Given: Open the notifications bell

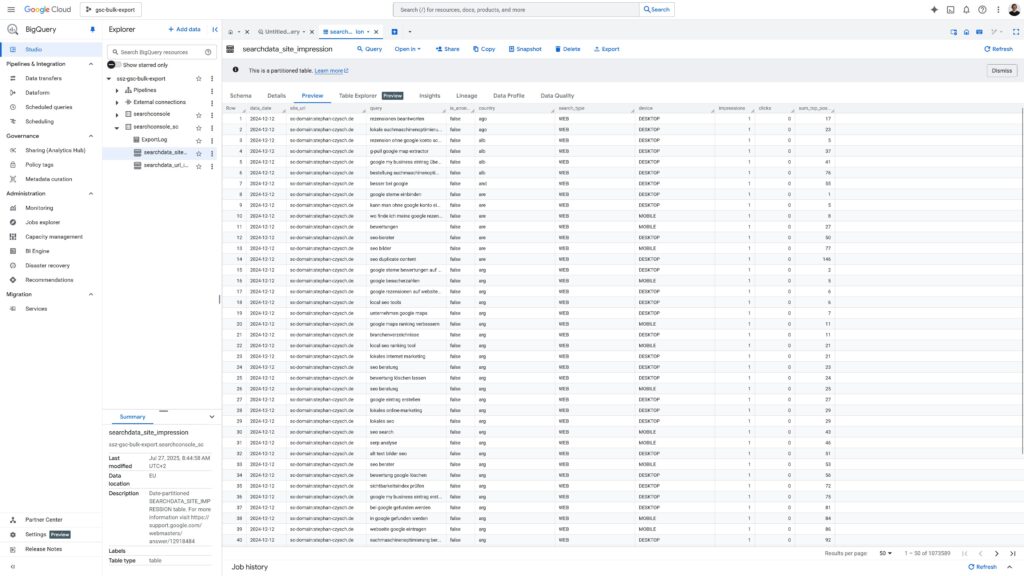Looking at the screenshot, I should pos(966,9).
